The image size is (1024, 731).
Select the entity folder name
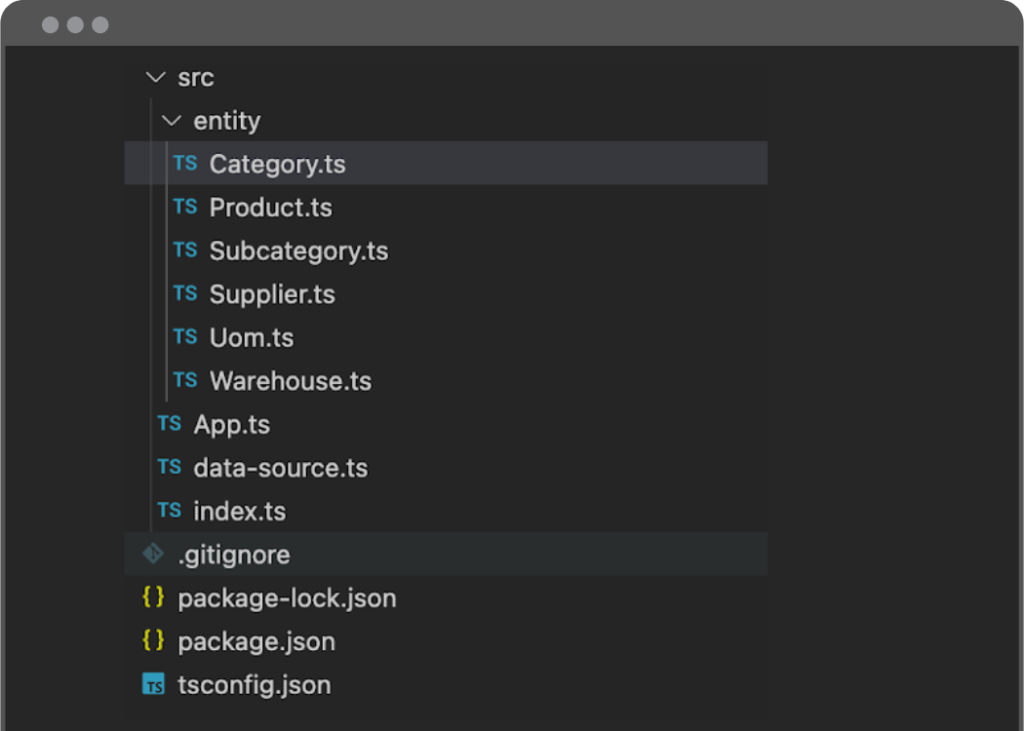[227, 121]
